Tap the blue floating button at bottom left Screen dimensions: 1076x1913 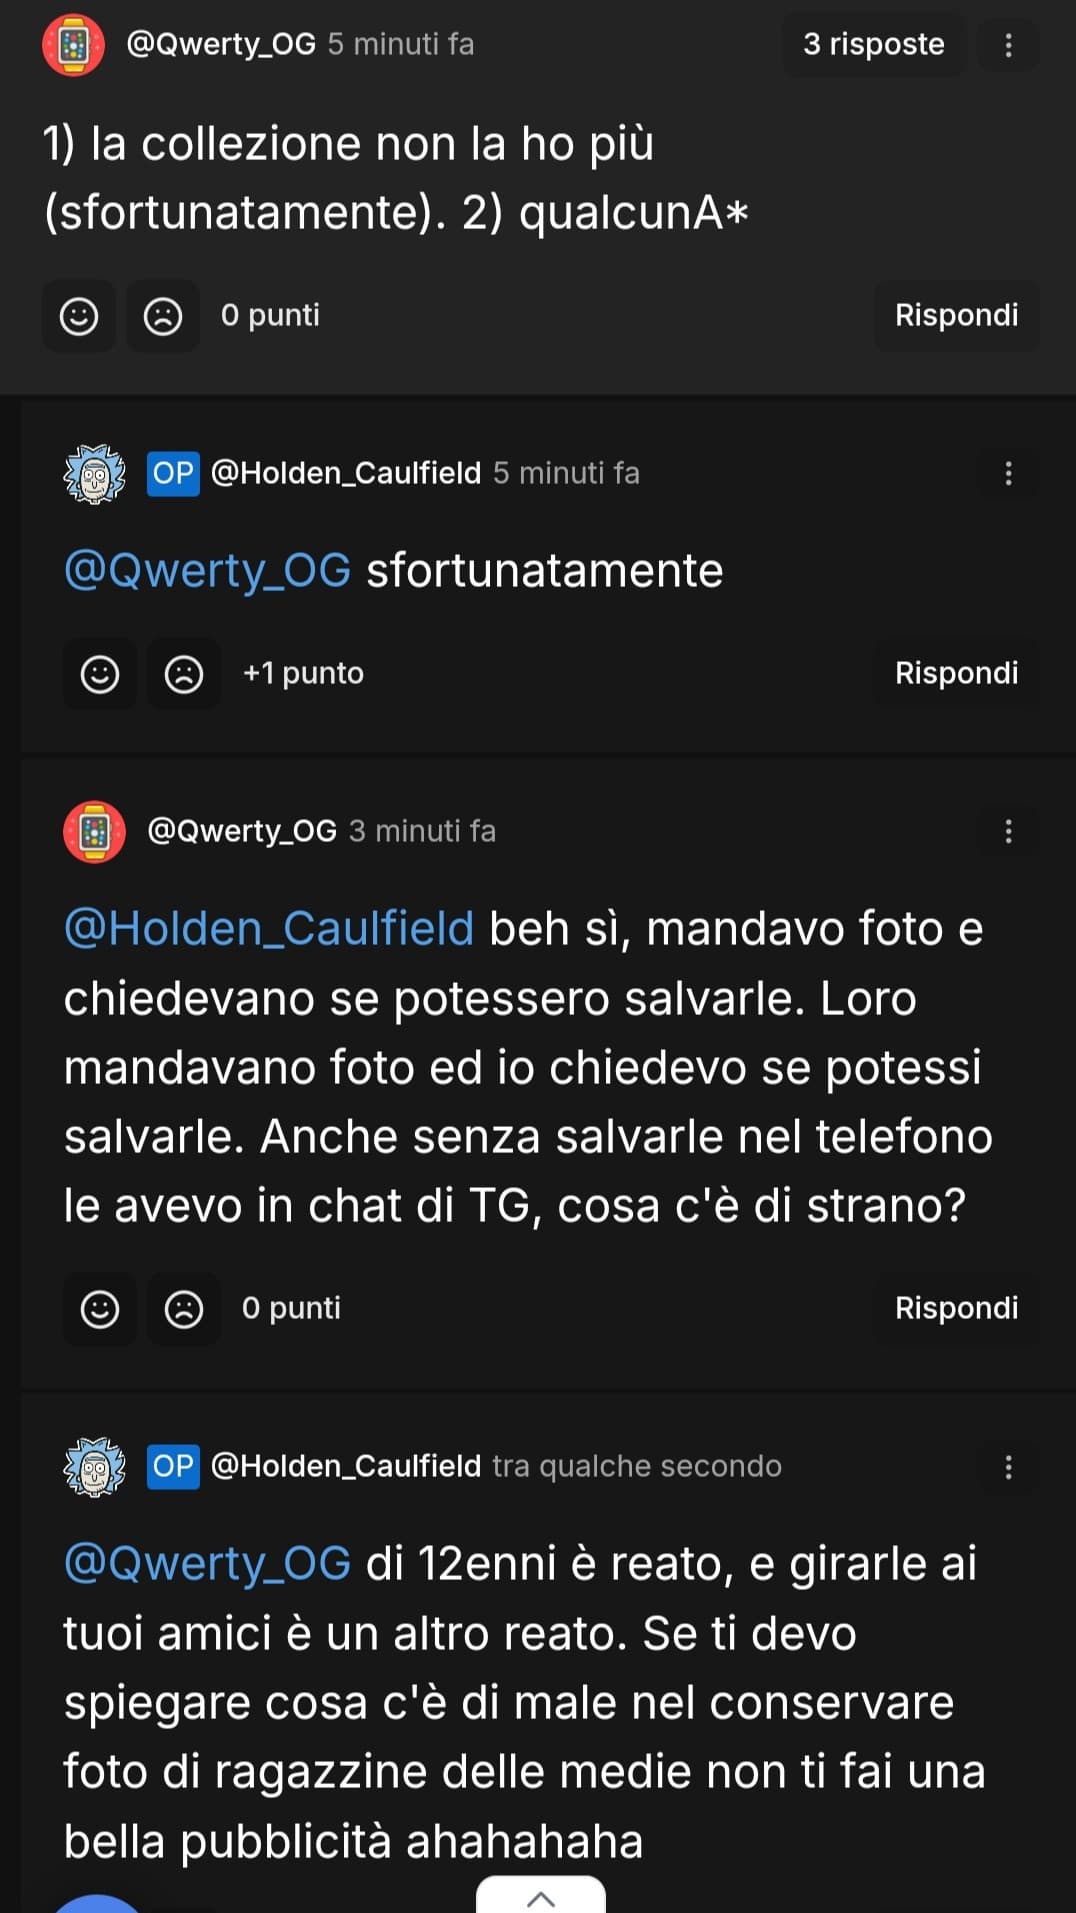pyautogui.click(x=96, y=1904)
